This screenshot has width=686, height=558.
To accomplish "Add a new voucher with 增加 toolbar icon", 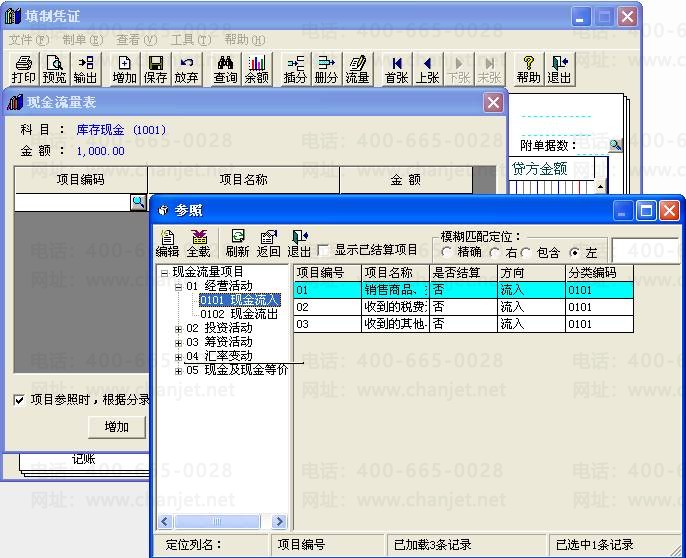I will click(x=125, y=69).
